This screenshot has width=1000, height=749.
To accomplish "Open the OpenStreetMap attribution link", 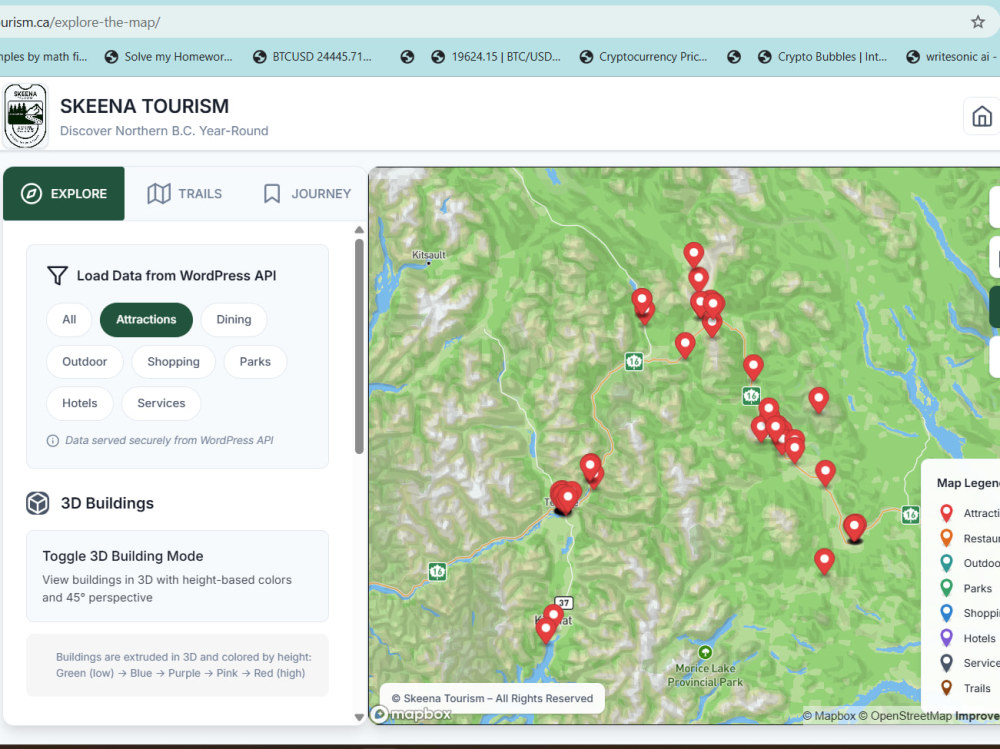I will point(905,716).
